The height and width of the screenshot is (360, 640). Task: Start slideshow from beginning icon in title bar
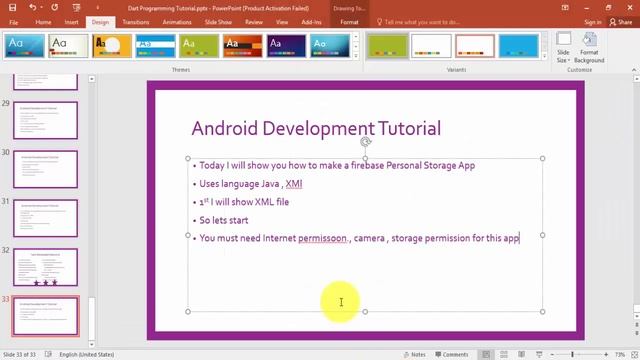tap(76, 8)
